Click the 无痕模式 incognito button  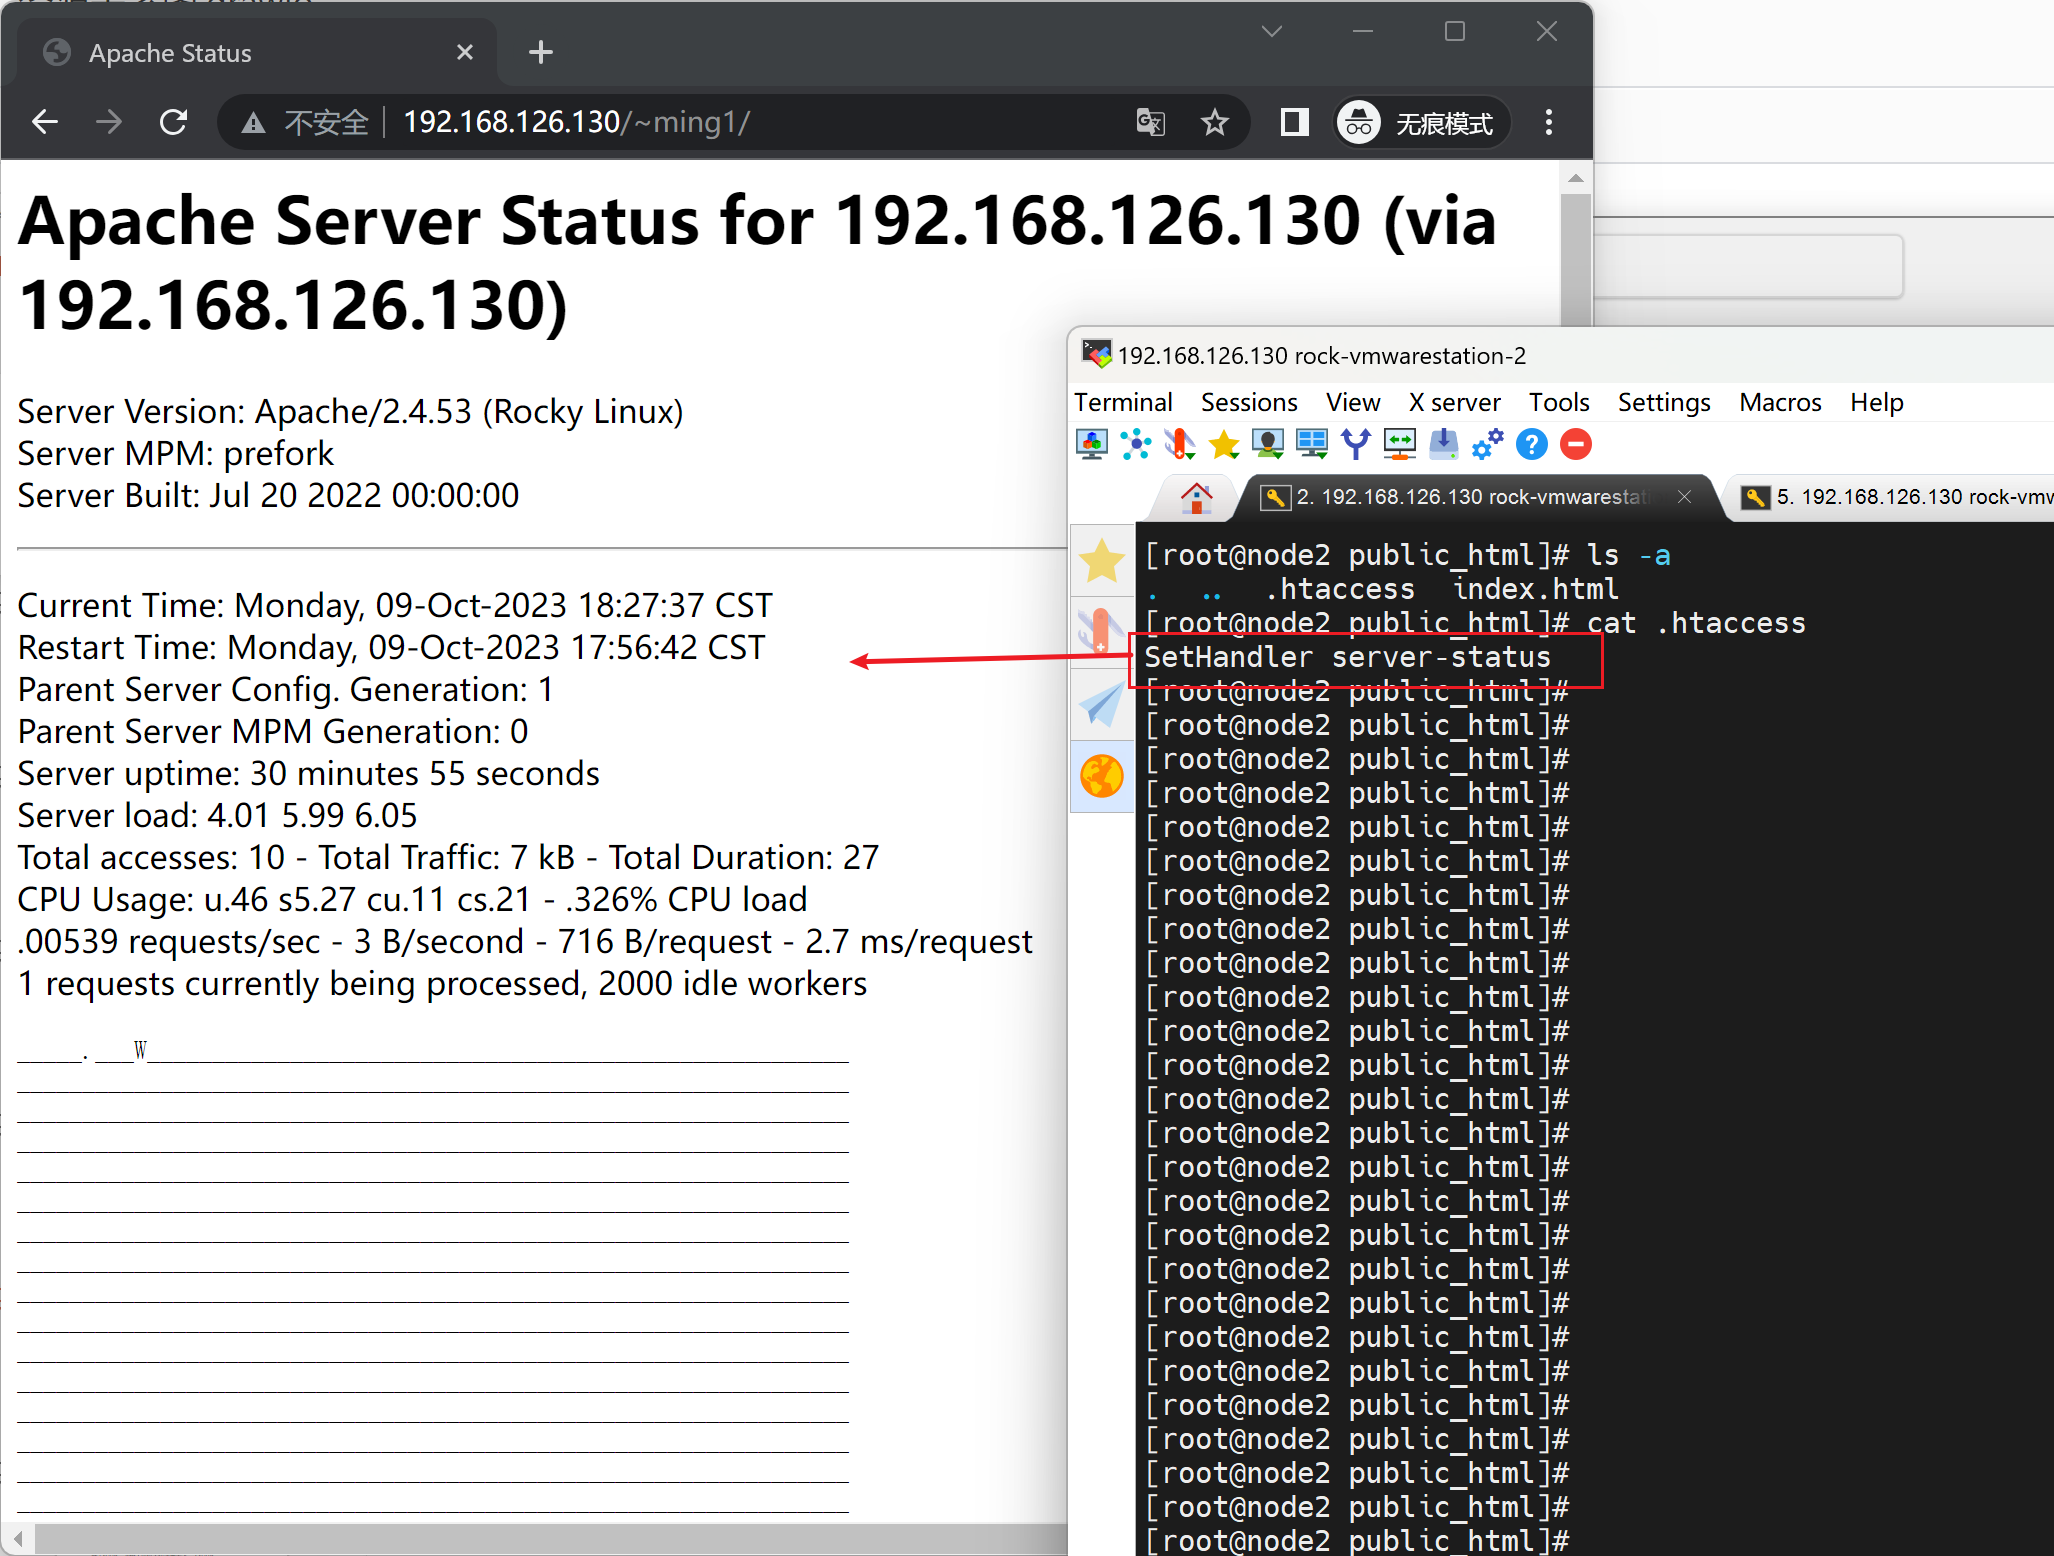pos(1421,123)
